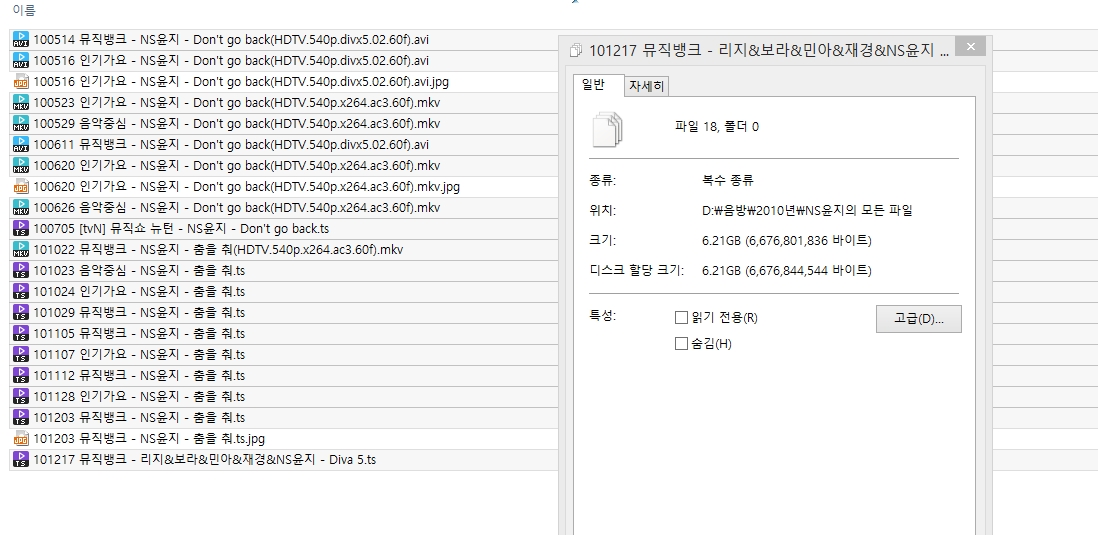This screenshot has height=535, width=1098.
Task: Click the TS icon of 101203 뮤직뱅크 .ts file
Action: 21,418
